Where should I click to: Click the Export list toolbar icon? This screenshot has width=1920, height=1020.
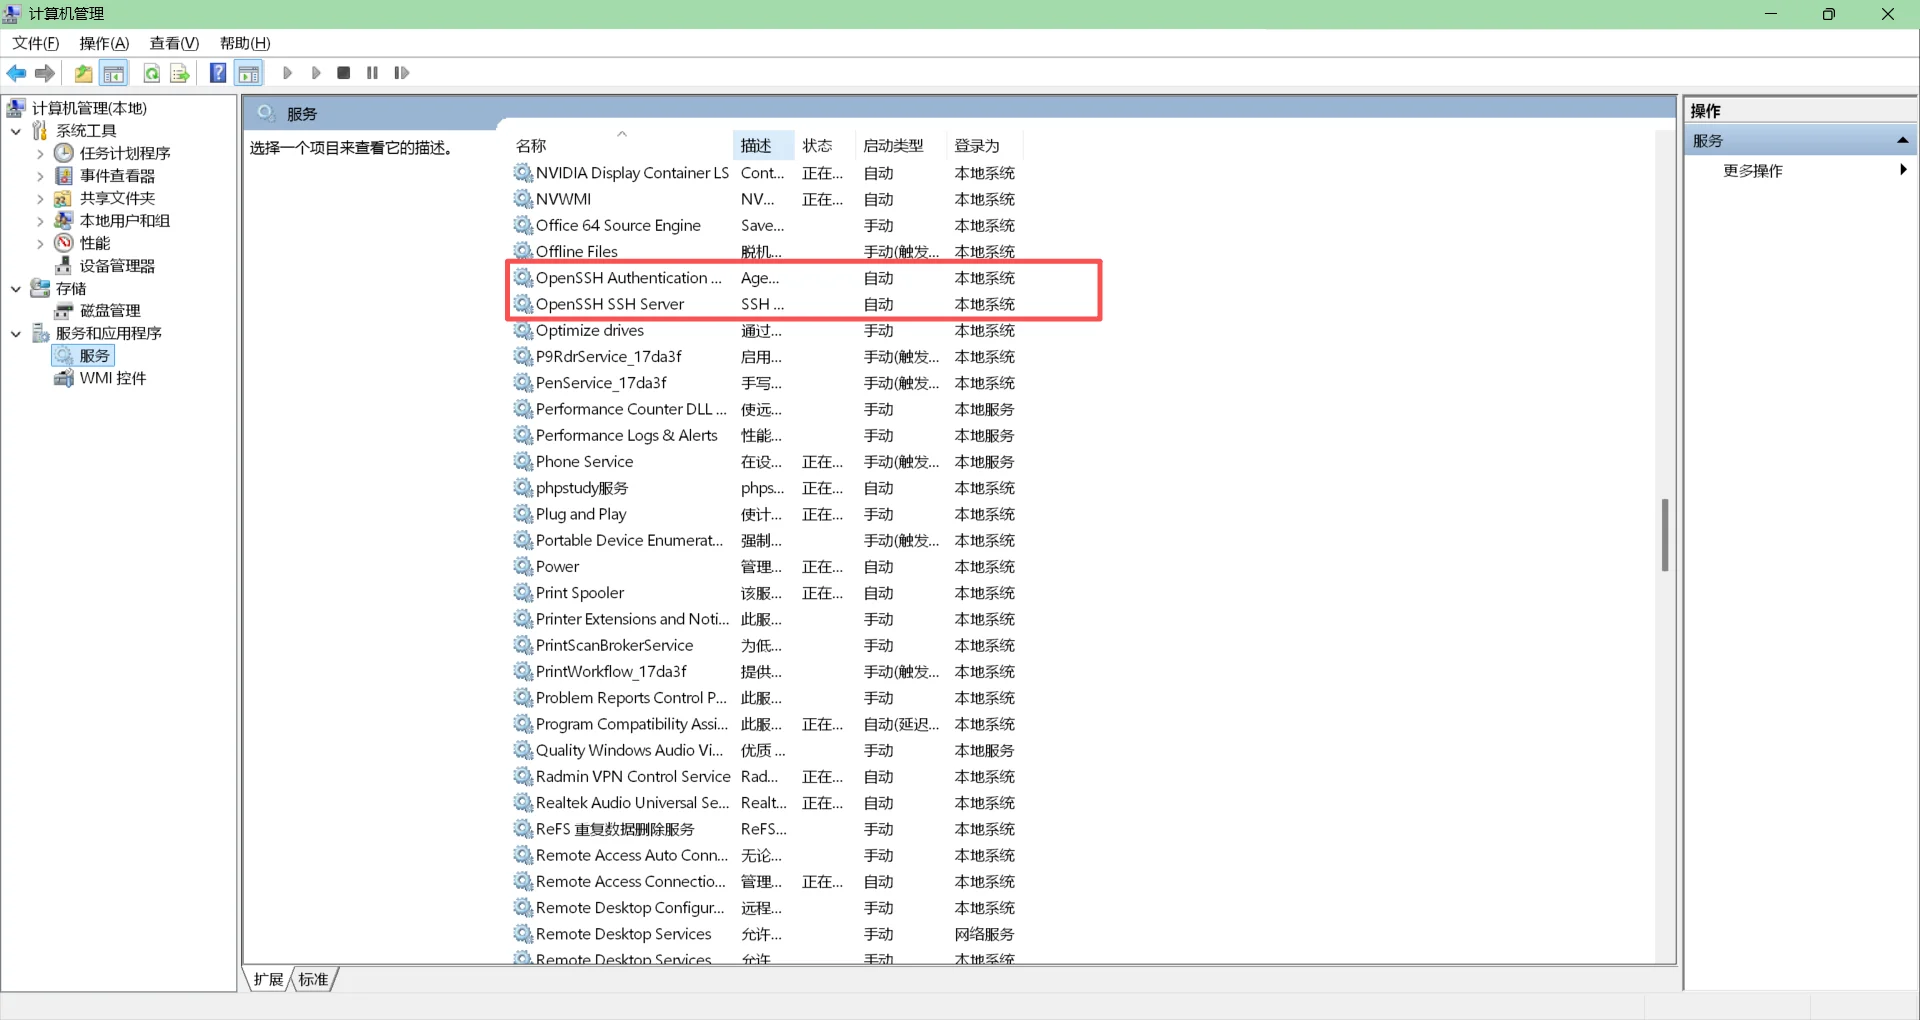tap(180, 73)
